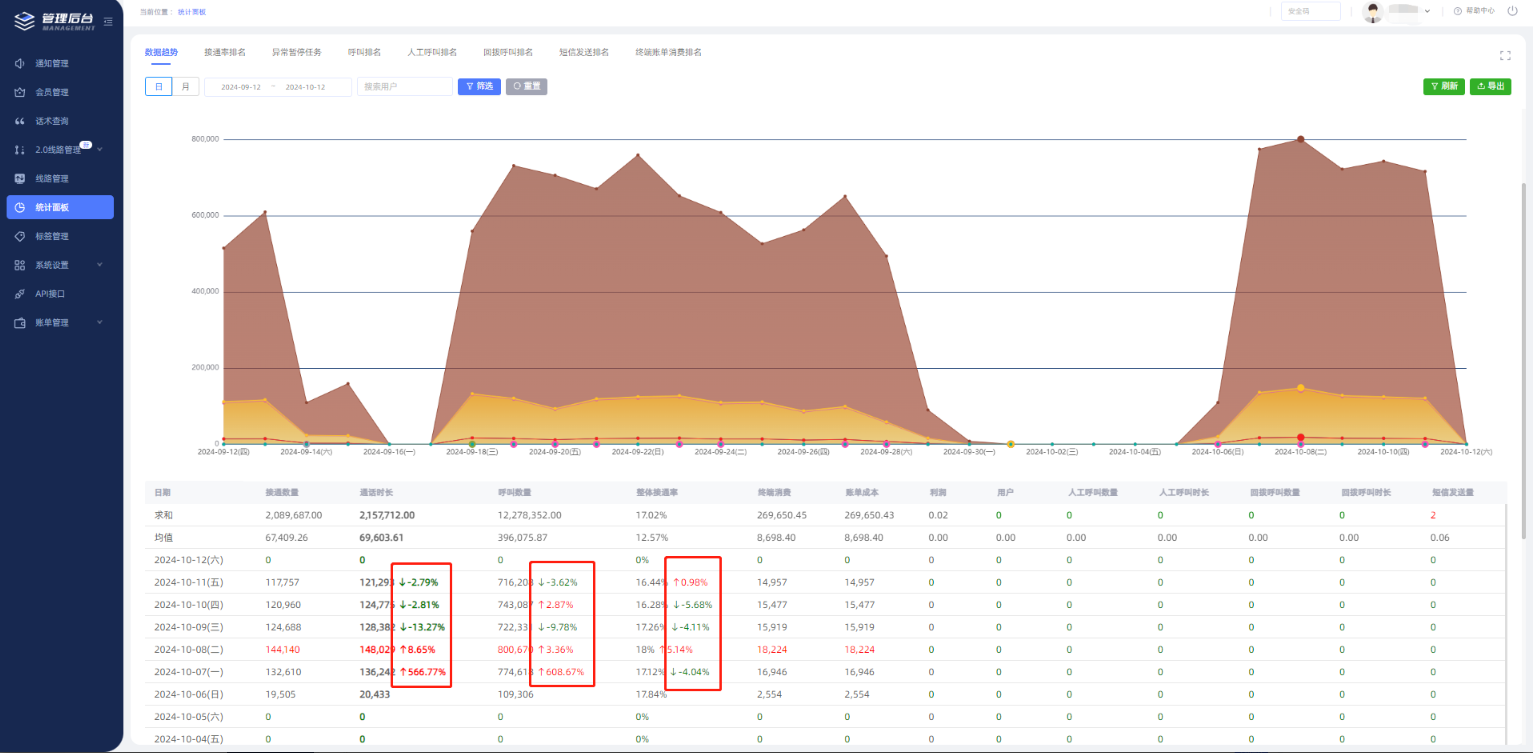Screen dimensions: 1533x753
Task: Click the API接口 plug icon
Action: coord(19,294)
